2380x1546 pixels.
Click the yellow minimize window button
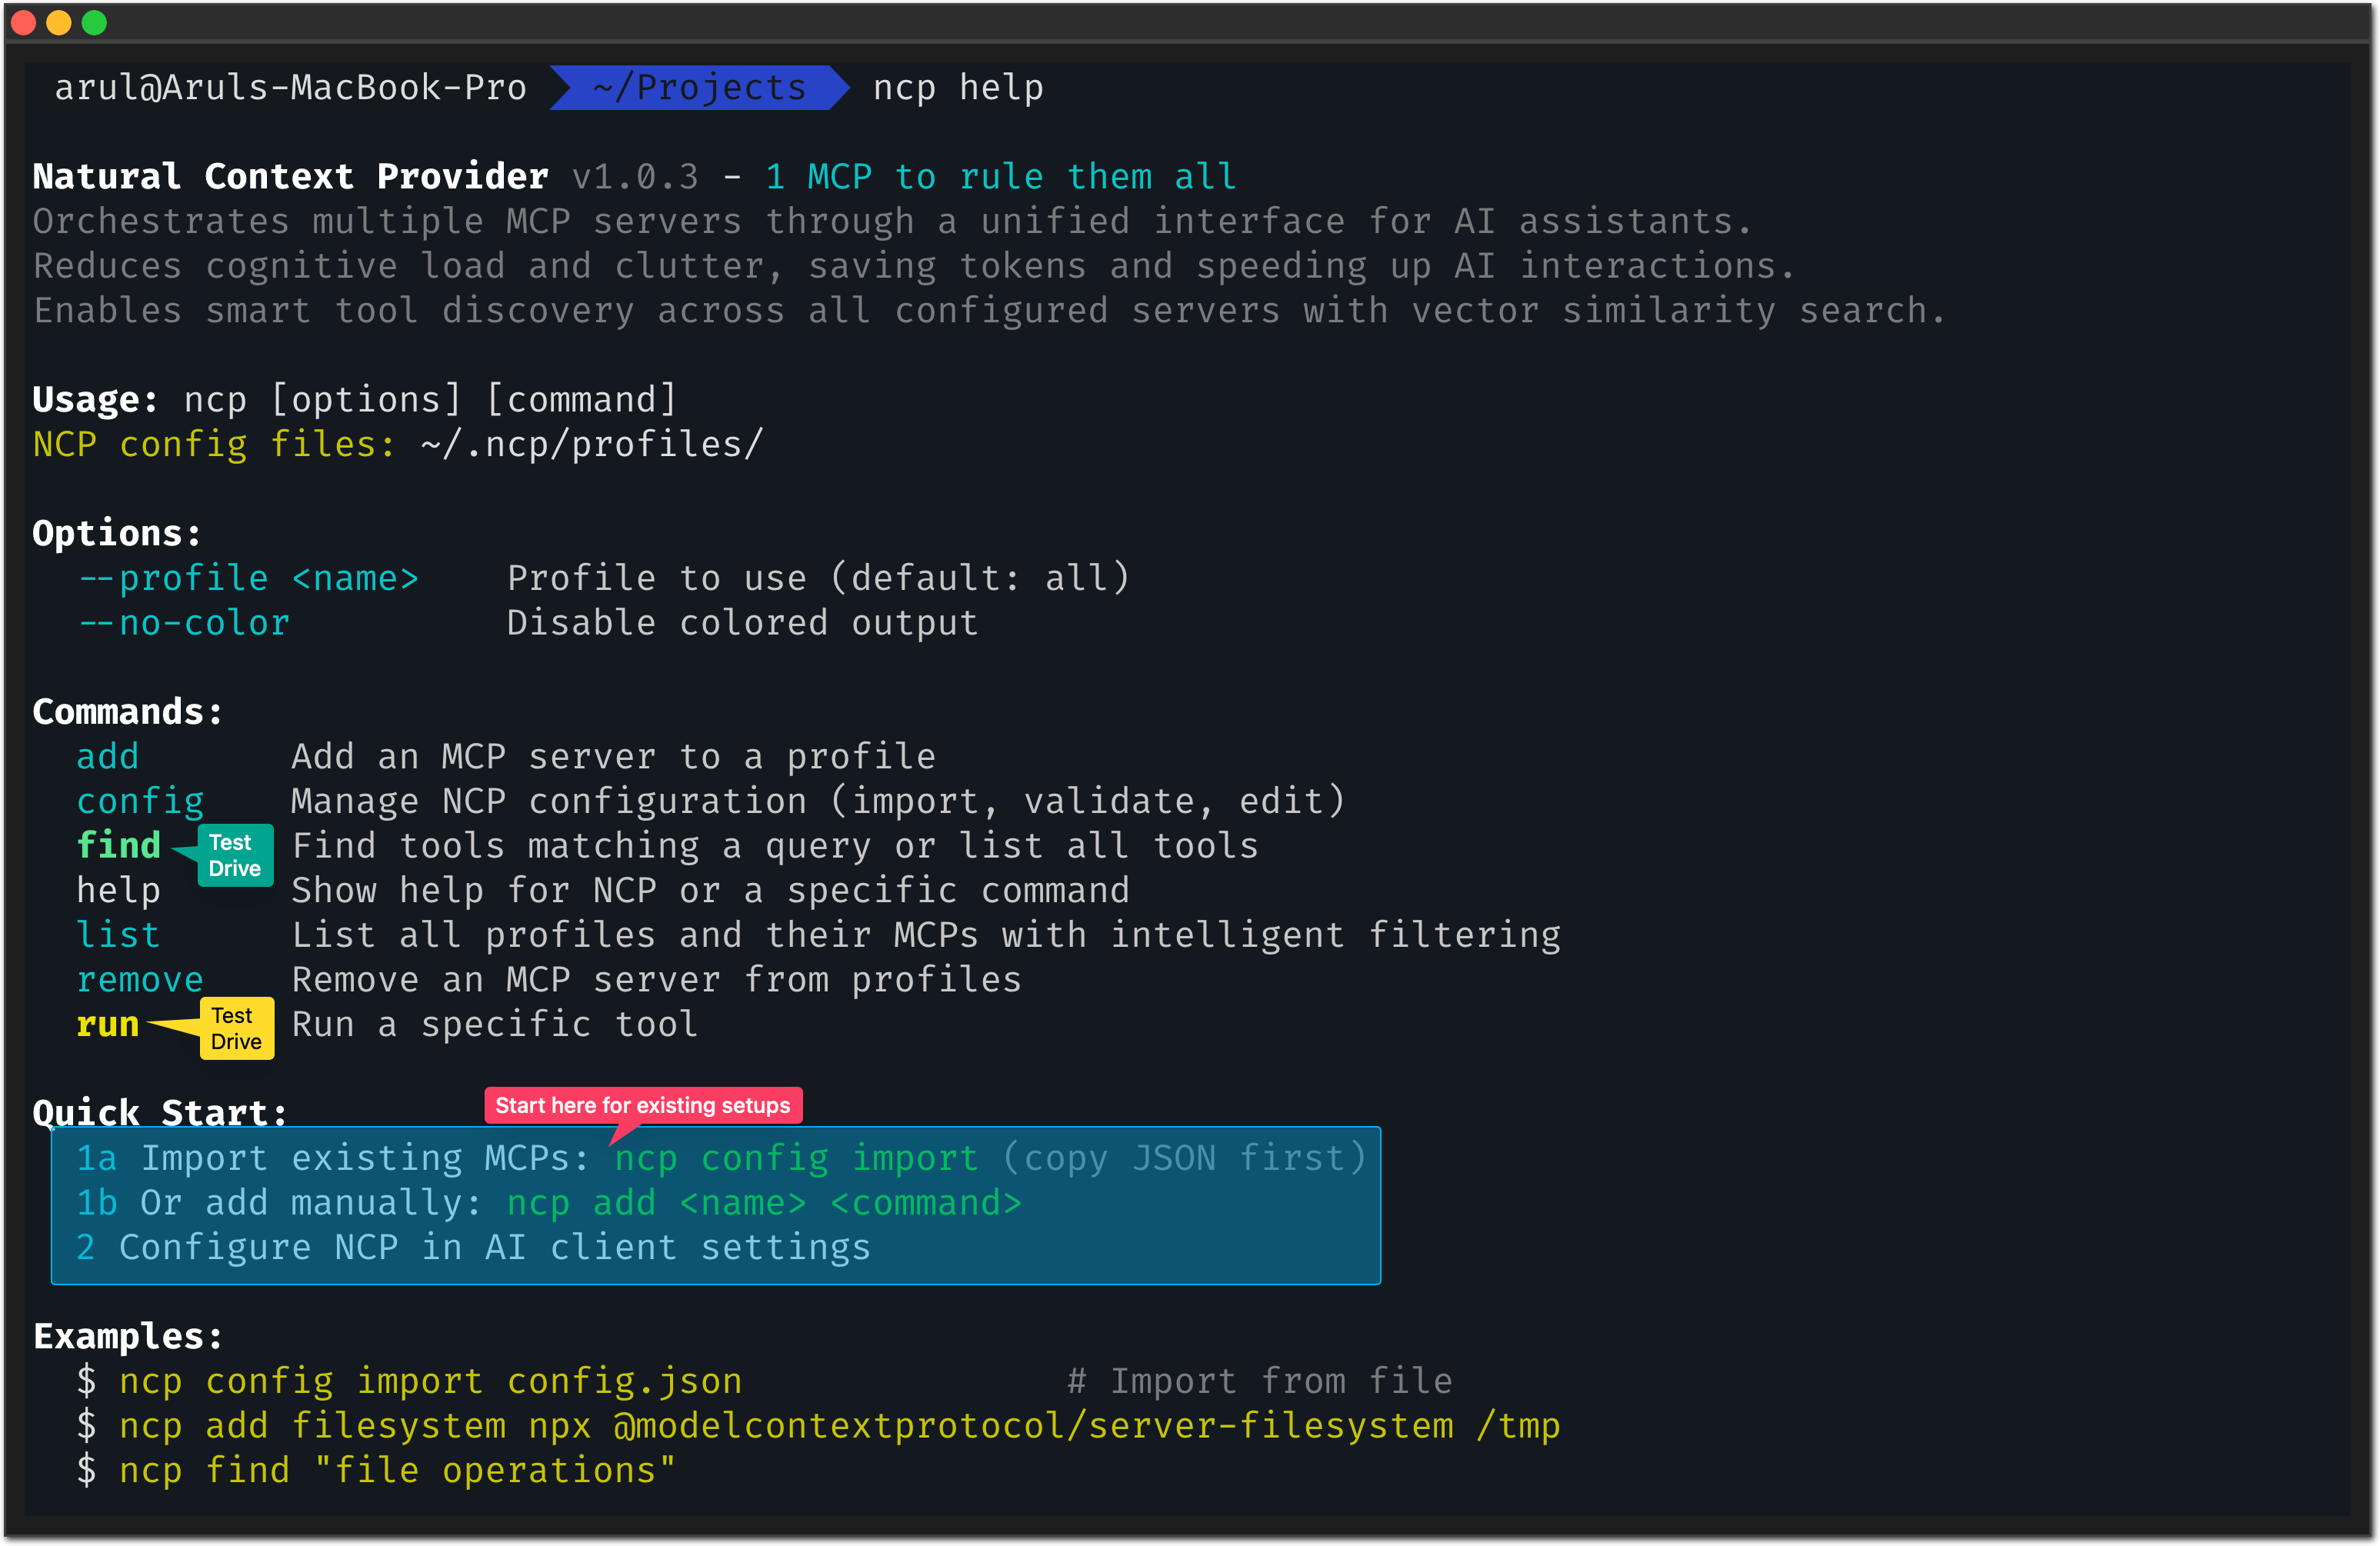coord(59,22)
